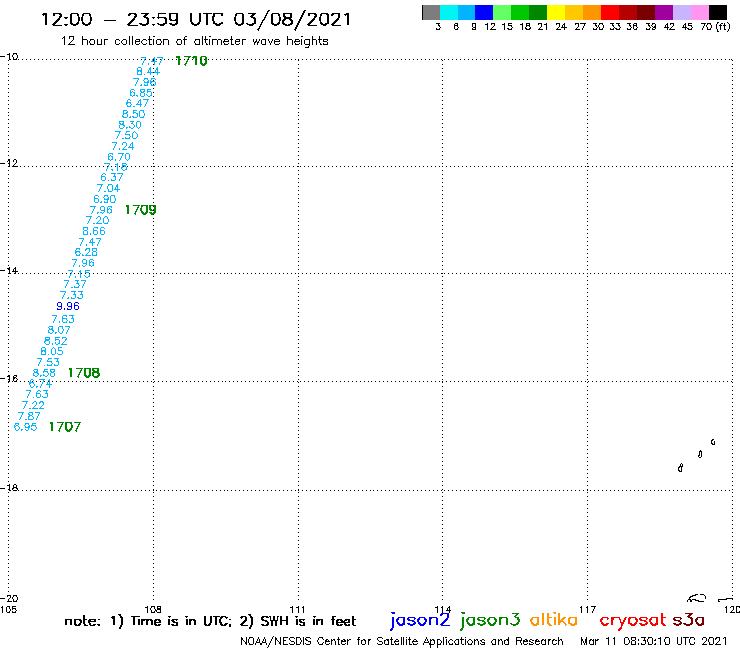The width and height of the screenshot is (740, 650).
Task: Select the green pass label 1708
Action: (x=84, y=373)
